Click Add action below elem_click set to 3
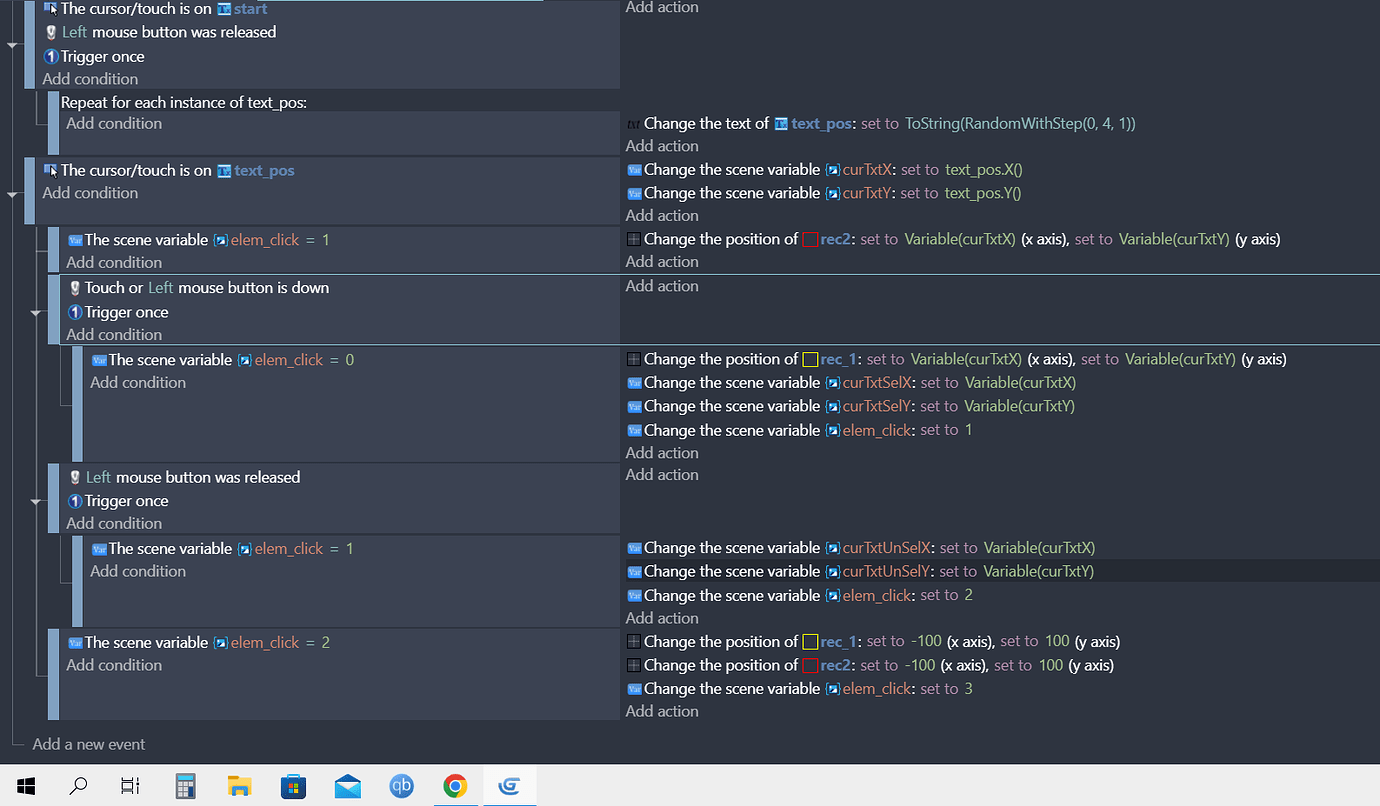This screenshot has height=806, width=1380. [662, 711]
